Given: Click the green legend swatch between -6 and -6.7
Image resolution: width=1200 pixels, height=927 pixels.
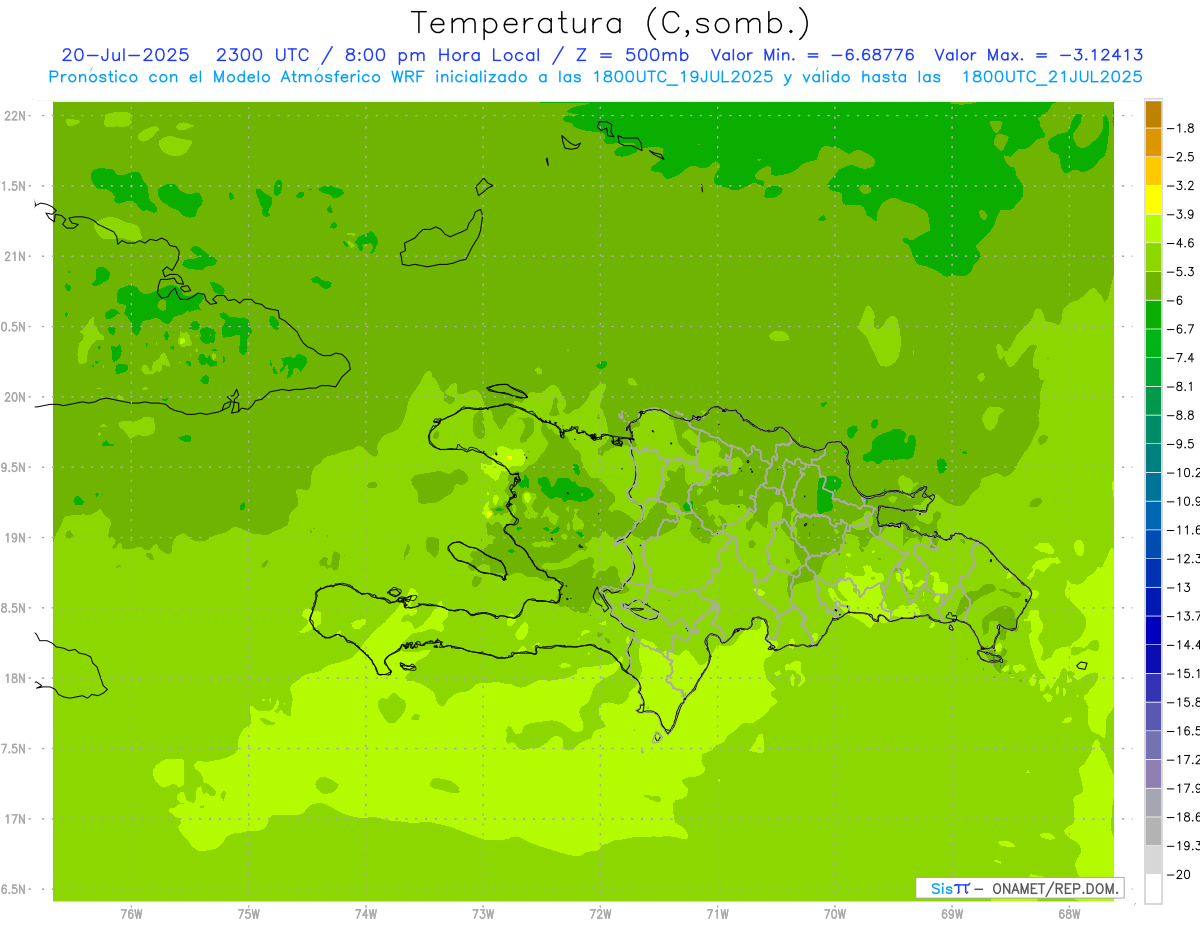Looking at the screenshot, I should point(1153,315).
